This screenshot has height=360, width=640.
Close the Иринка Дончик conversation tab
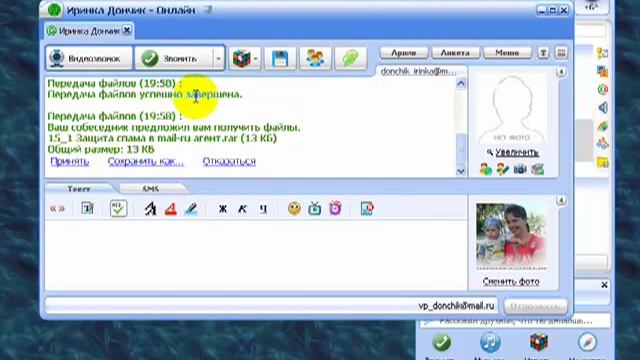tap(127, 31)
